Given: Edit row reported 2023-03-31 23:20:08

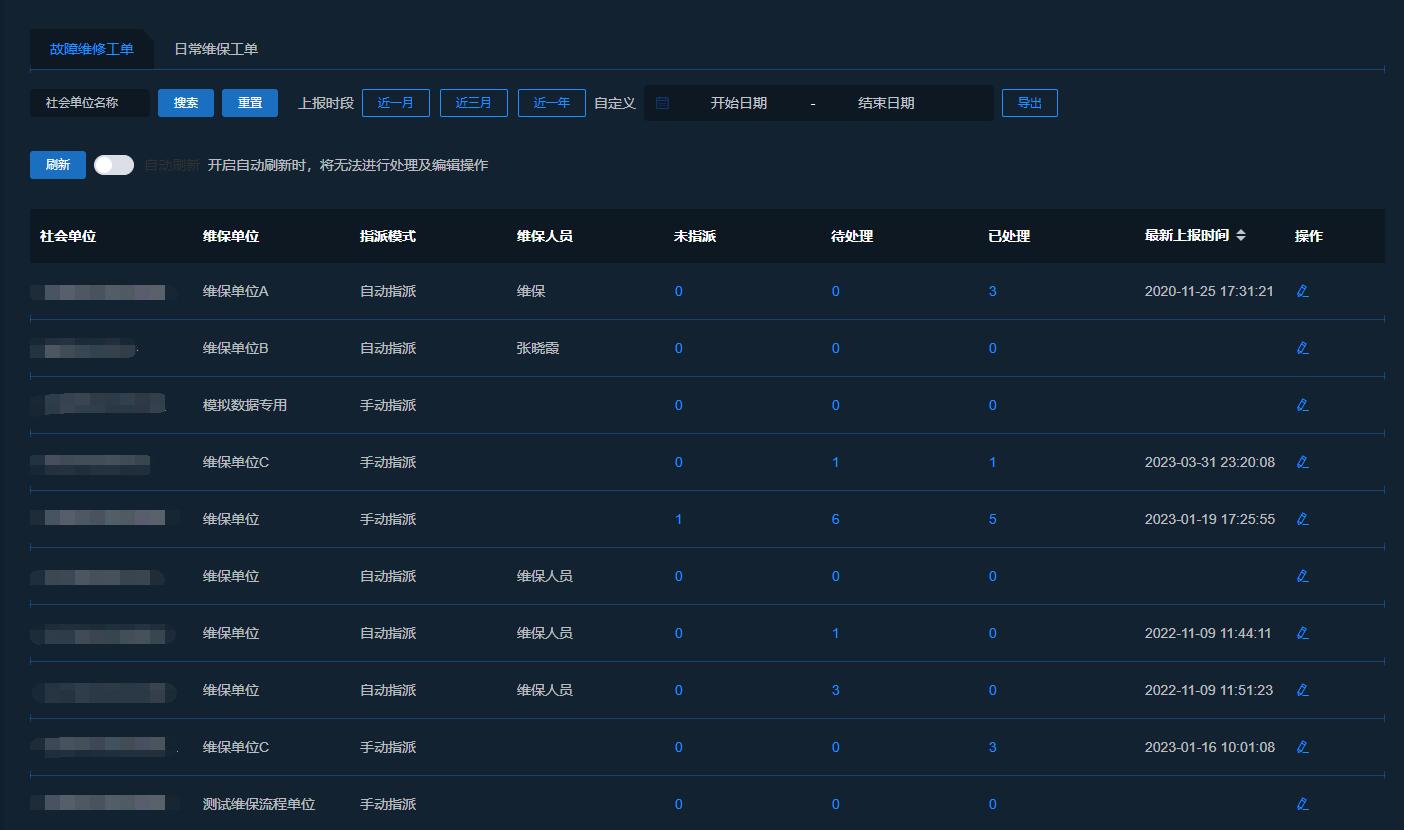Looking at the screenshot, I should [1302, 462].
